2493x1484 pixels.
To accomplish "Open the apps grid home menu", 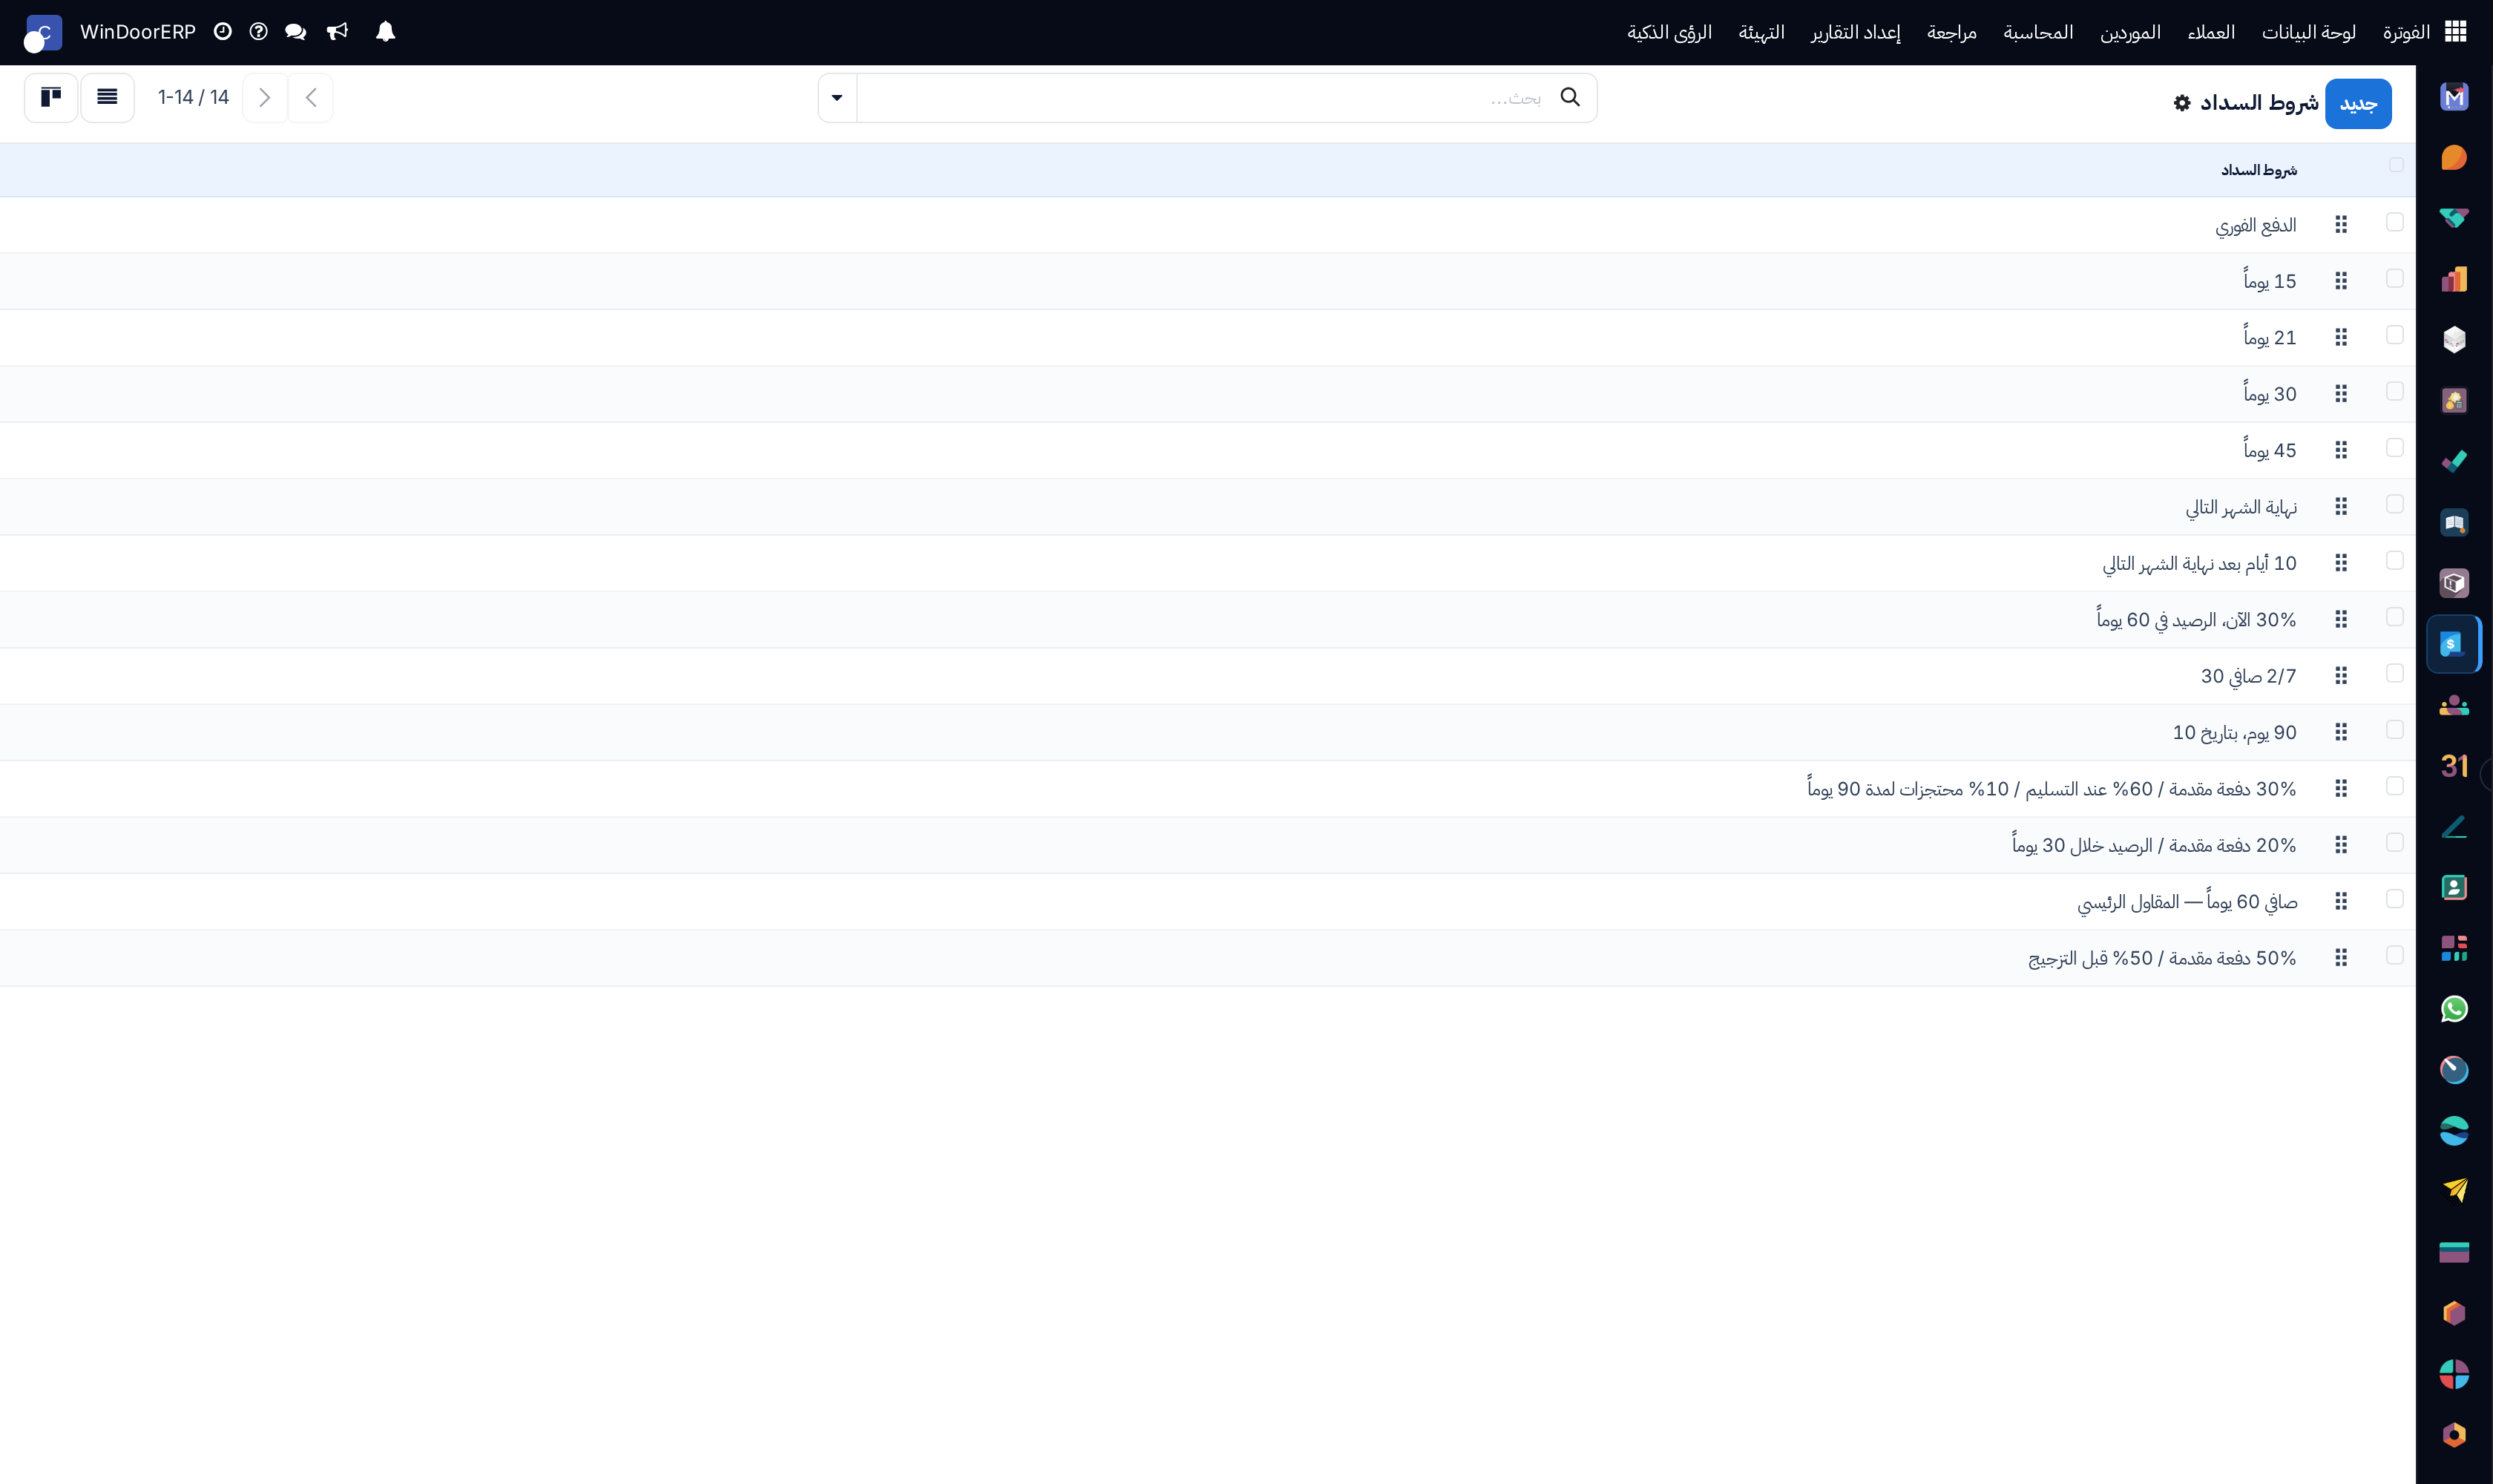I will coord(2455,32).
